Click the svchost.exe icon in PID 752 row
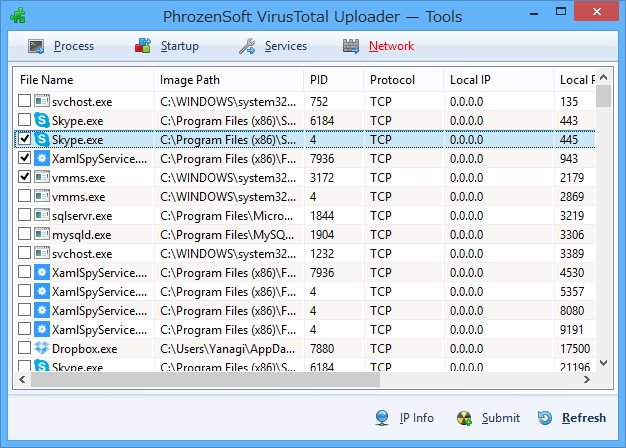 [x=42, y=101]
